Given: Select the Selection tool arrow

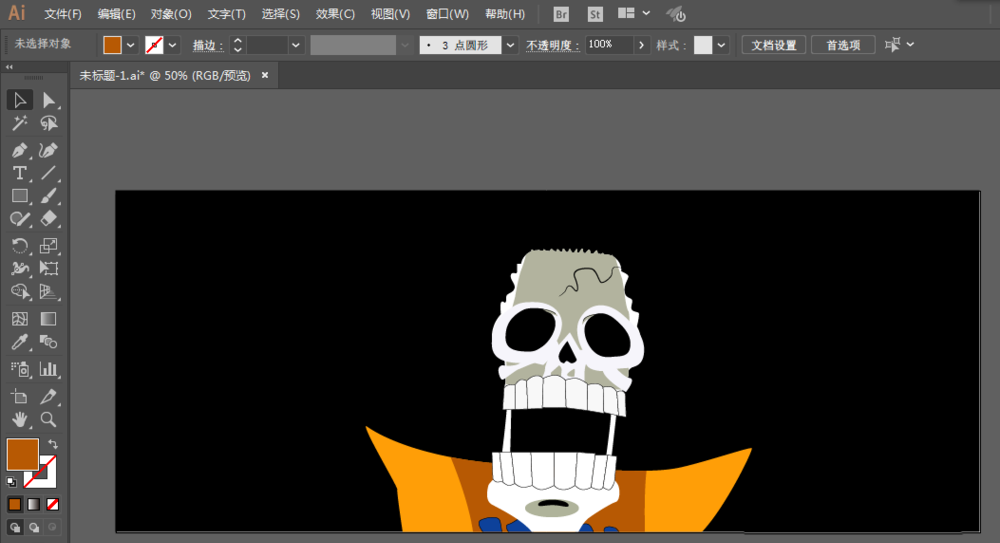Looking at the screenshot, I should coord(20,100).
